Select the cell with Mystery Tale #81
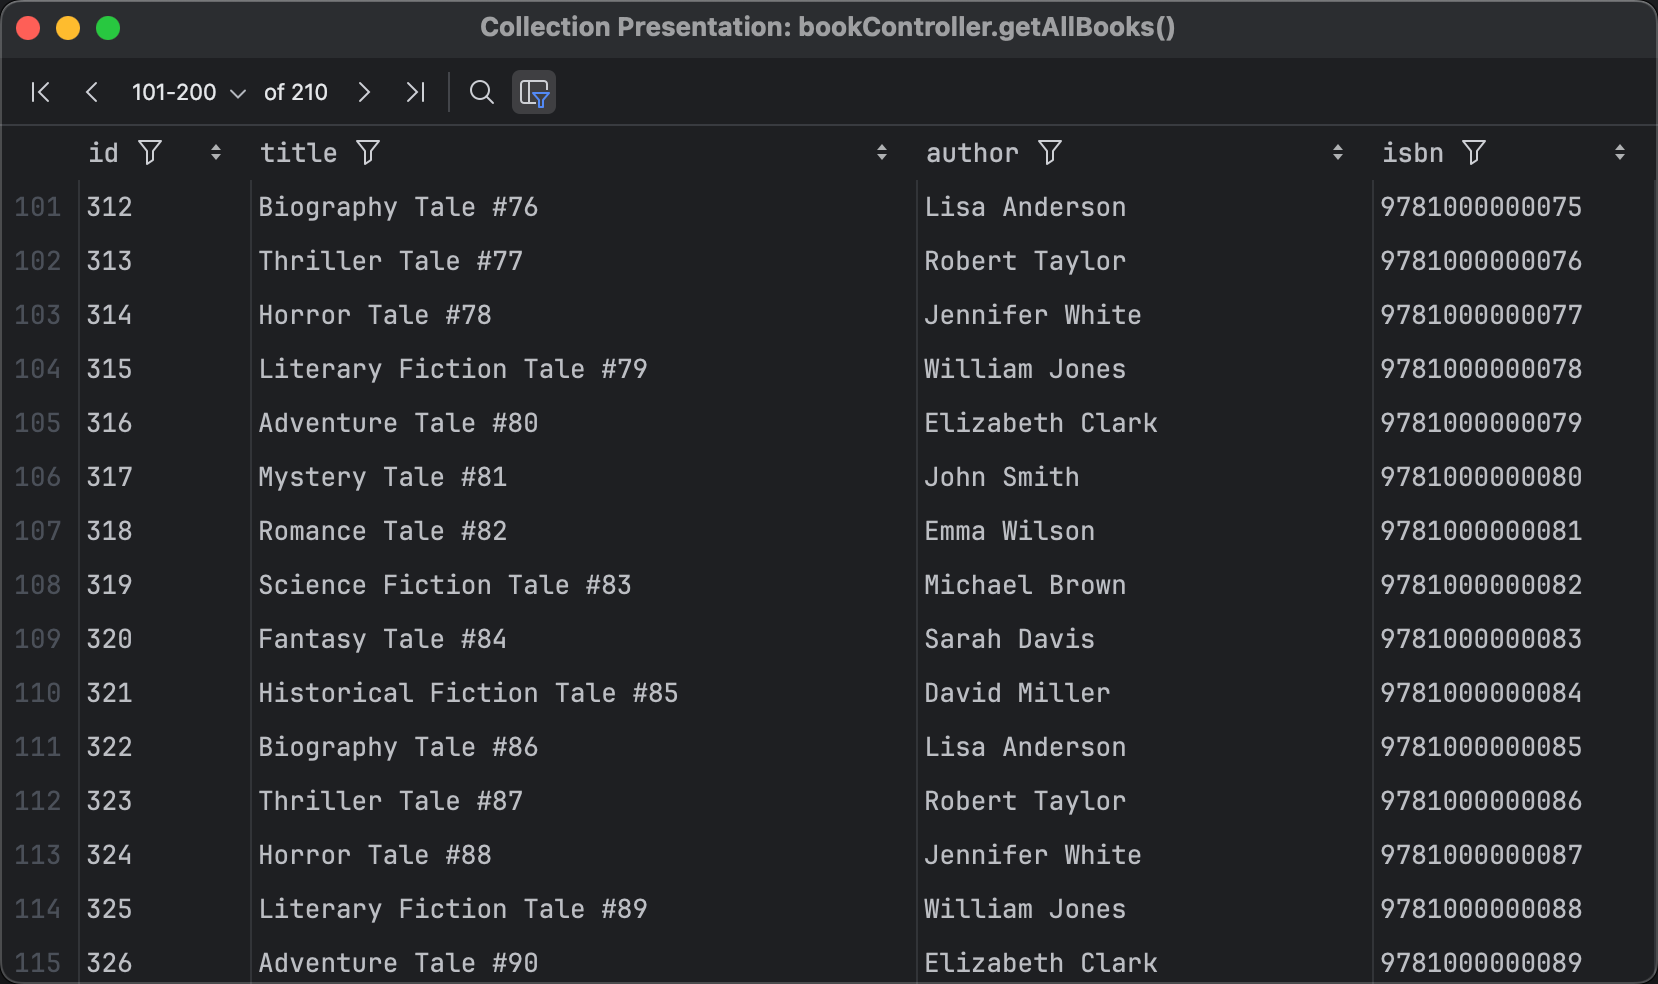Screen dimensions: 1658x984 coord(383,477)
